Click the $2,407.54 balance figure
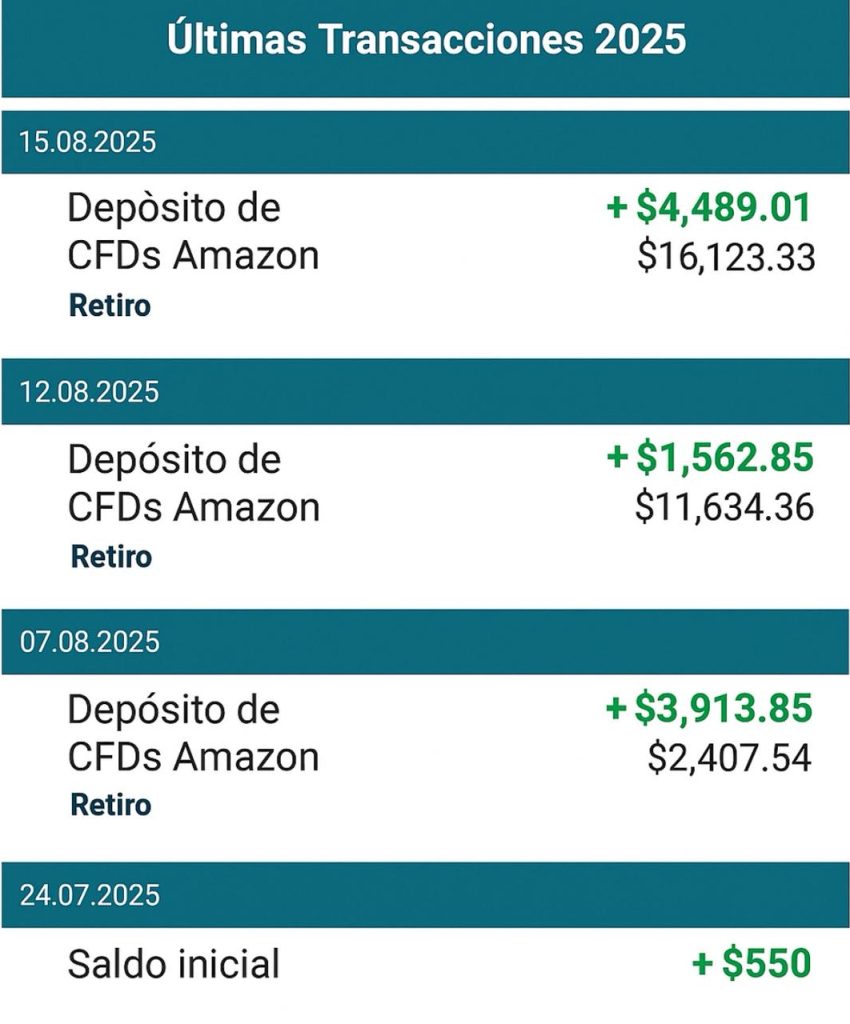This screenshot has width=850, height=1024. coord(729,757)
